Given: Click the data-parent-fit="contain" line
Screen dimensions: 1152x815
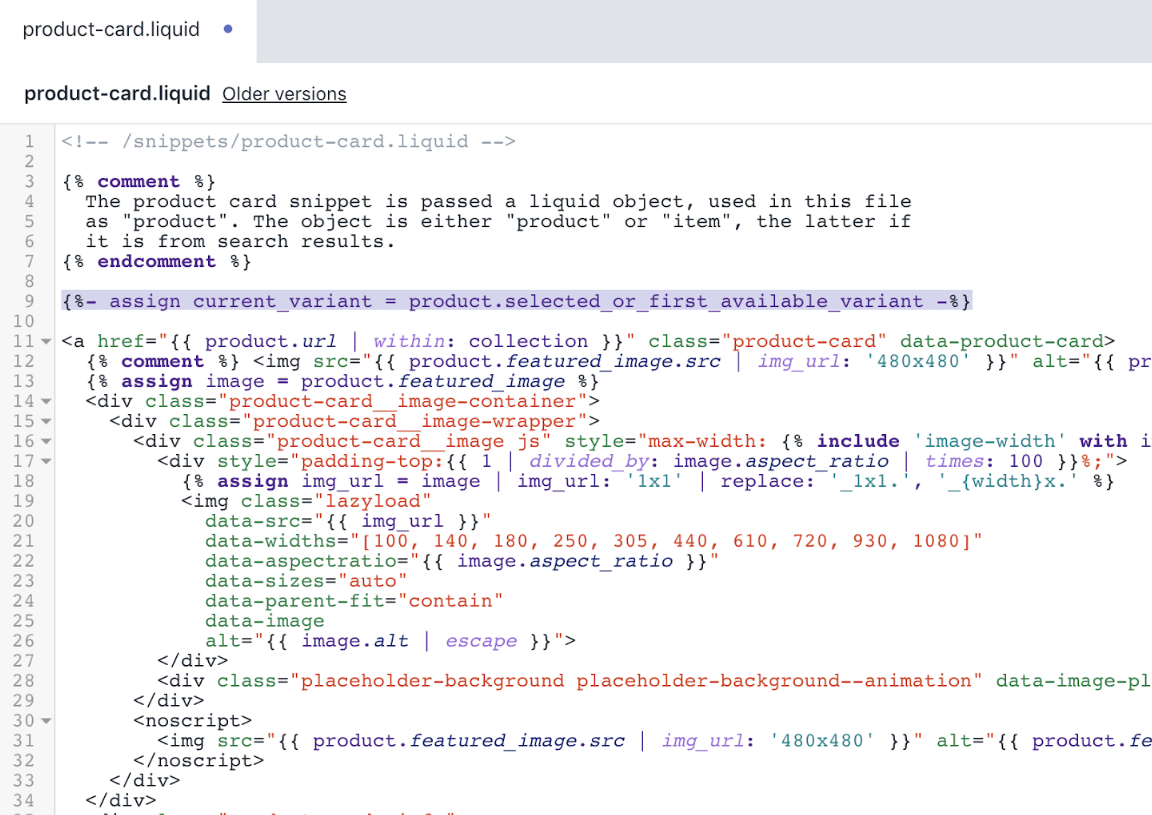Looking at the screenshot, I should tap(354, 601).
